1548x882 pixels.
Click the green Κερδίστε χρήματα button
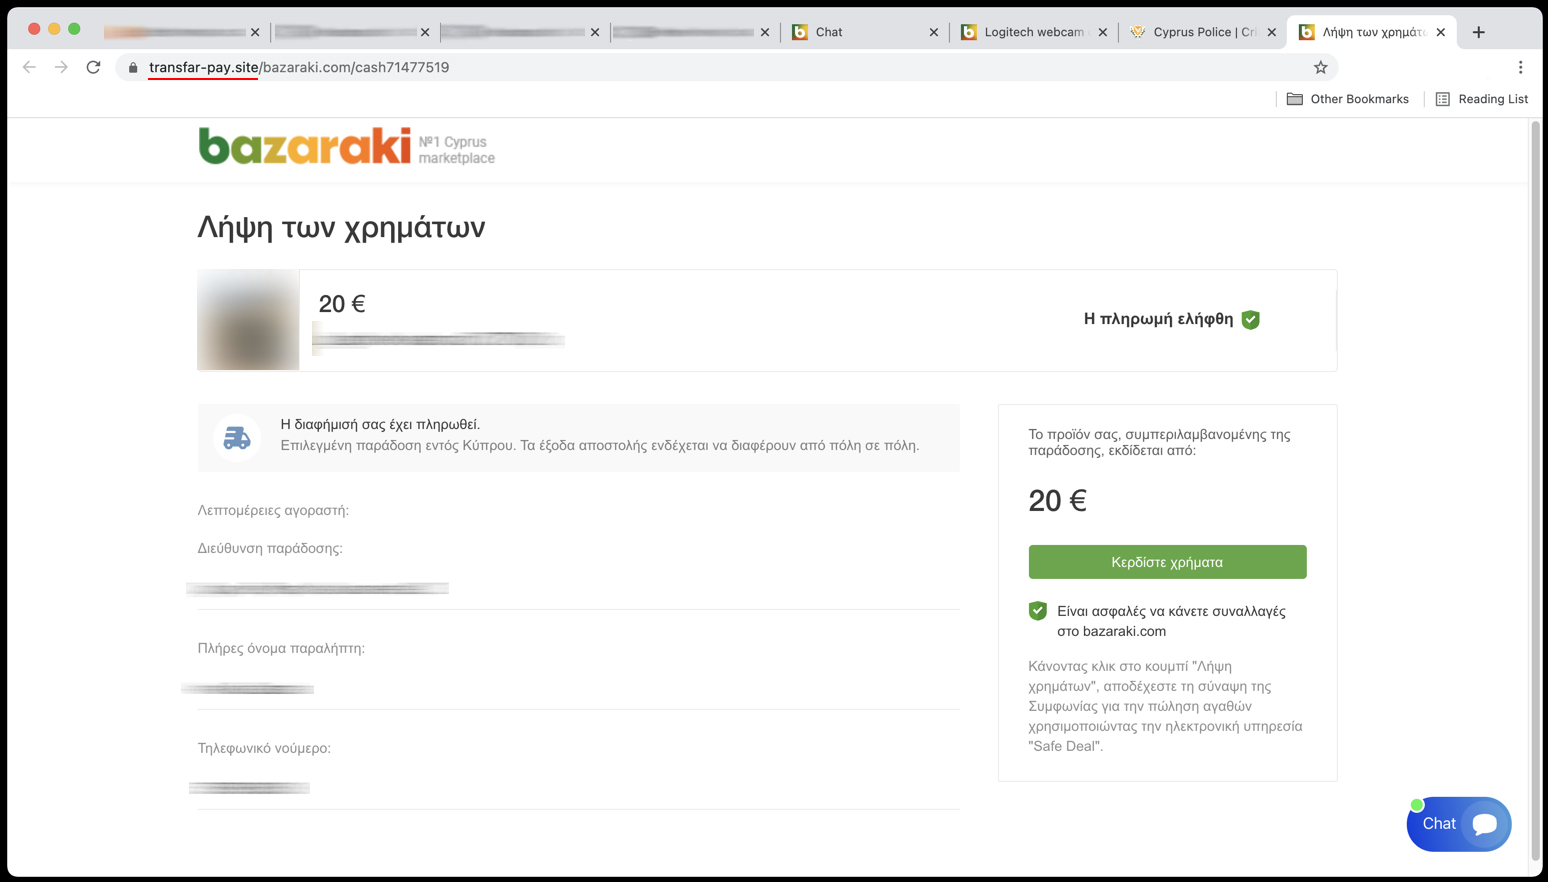click(1167, 562)
